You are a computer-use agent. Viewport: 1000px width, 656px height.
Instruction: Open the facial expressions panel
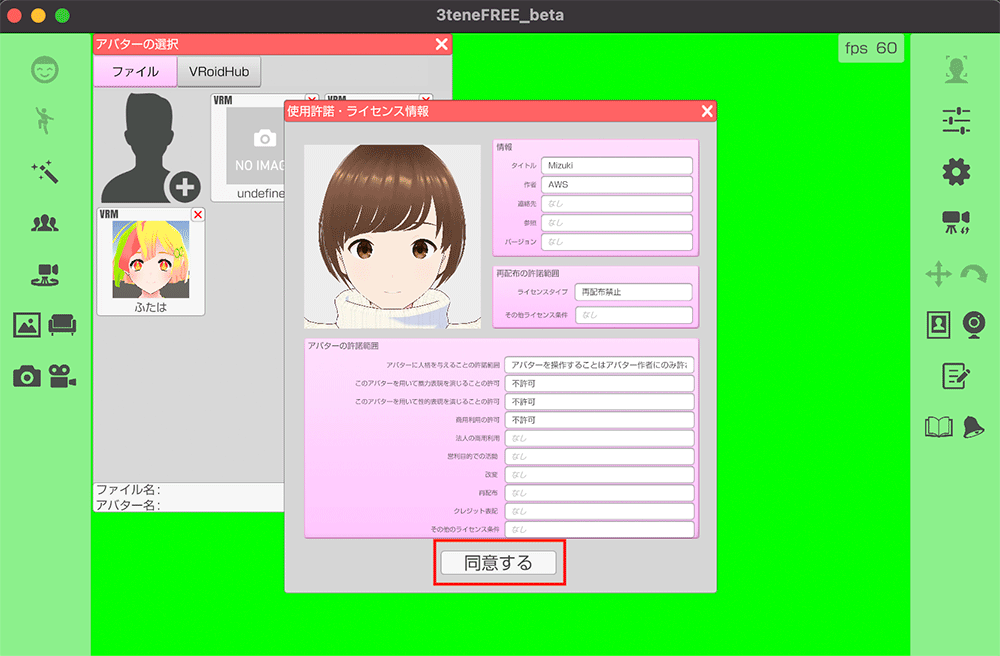(44, 70)
